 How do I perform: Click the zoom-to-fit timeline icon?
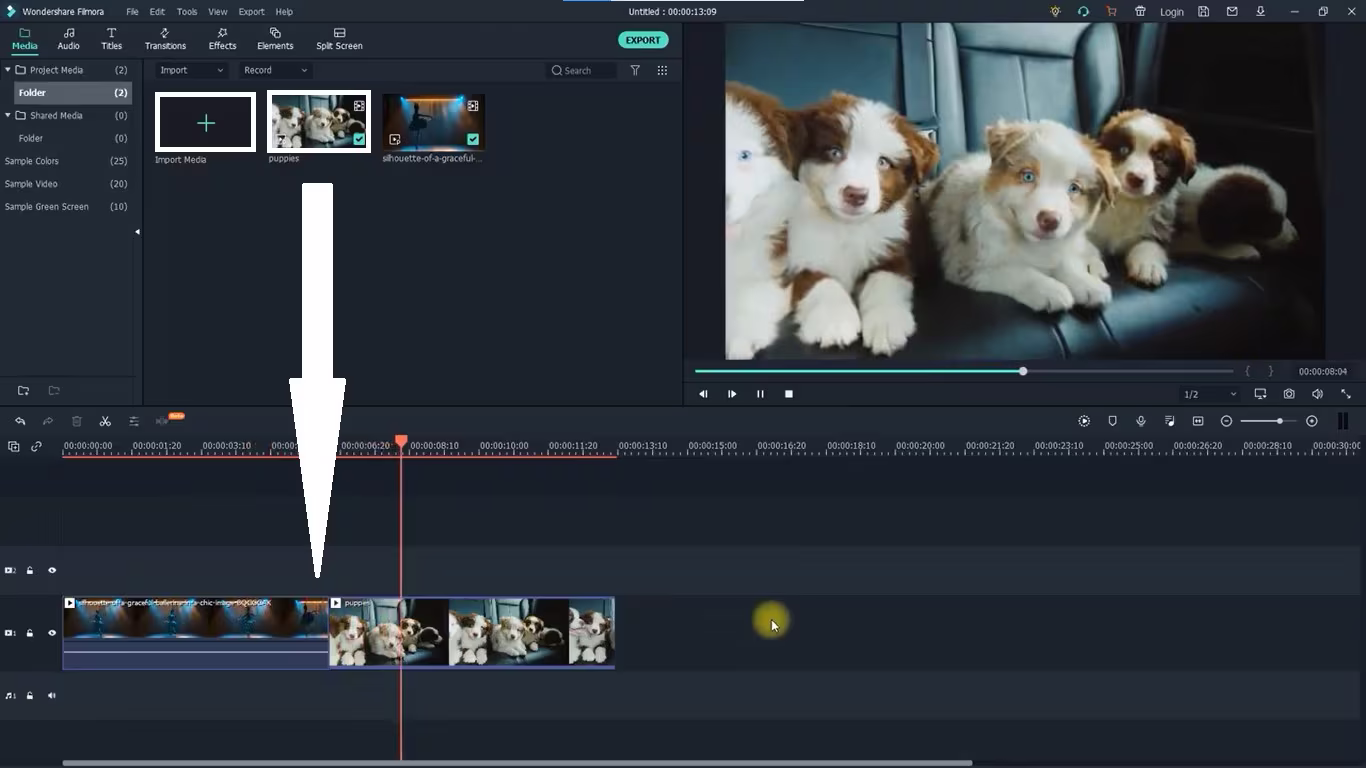(x=1198, y=421)
